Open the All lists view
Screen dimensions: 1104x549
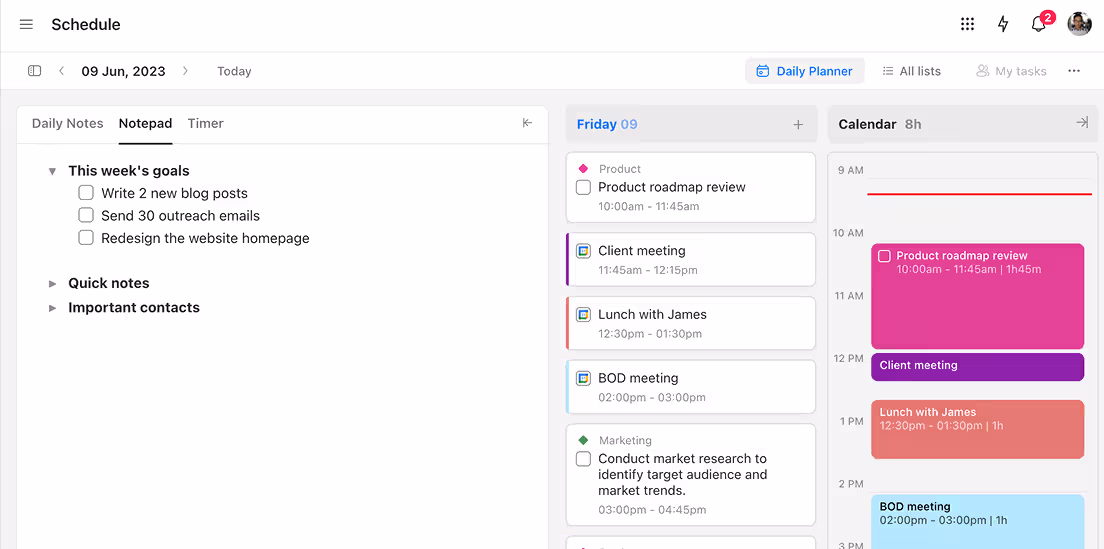tap(911, 71)
